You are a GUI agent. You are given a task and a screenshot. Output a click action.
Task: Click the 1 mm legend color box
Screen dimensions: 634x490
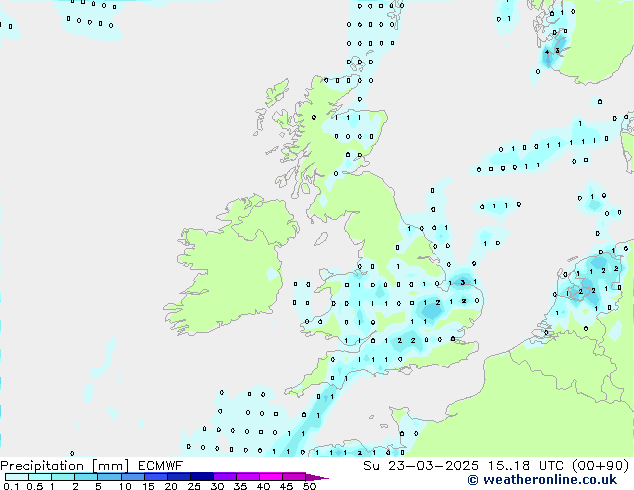pyautogui.click(x=63, y=477)
